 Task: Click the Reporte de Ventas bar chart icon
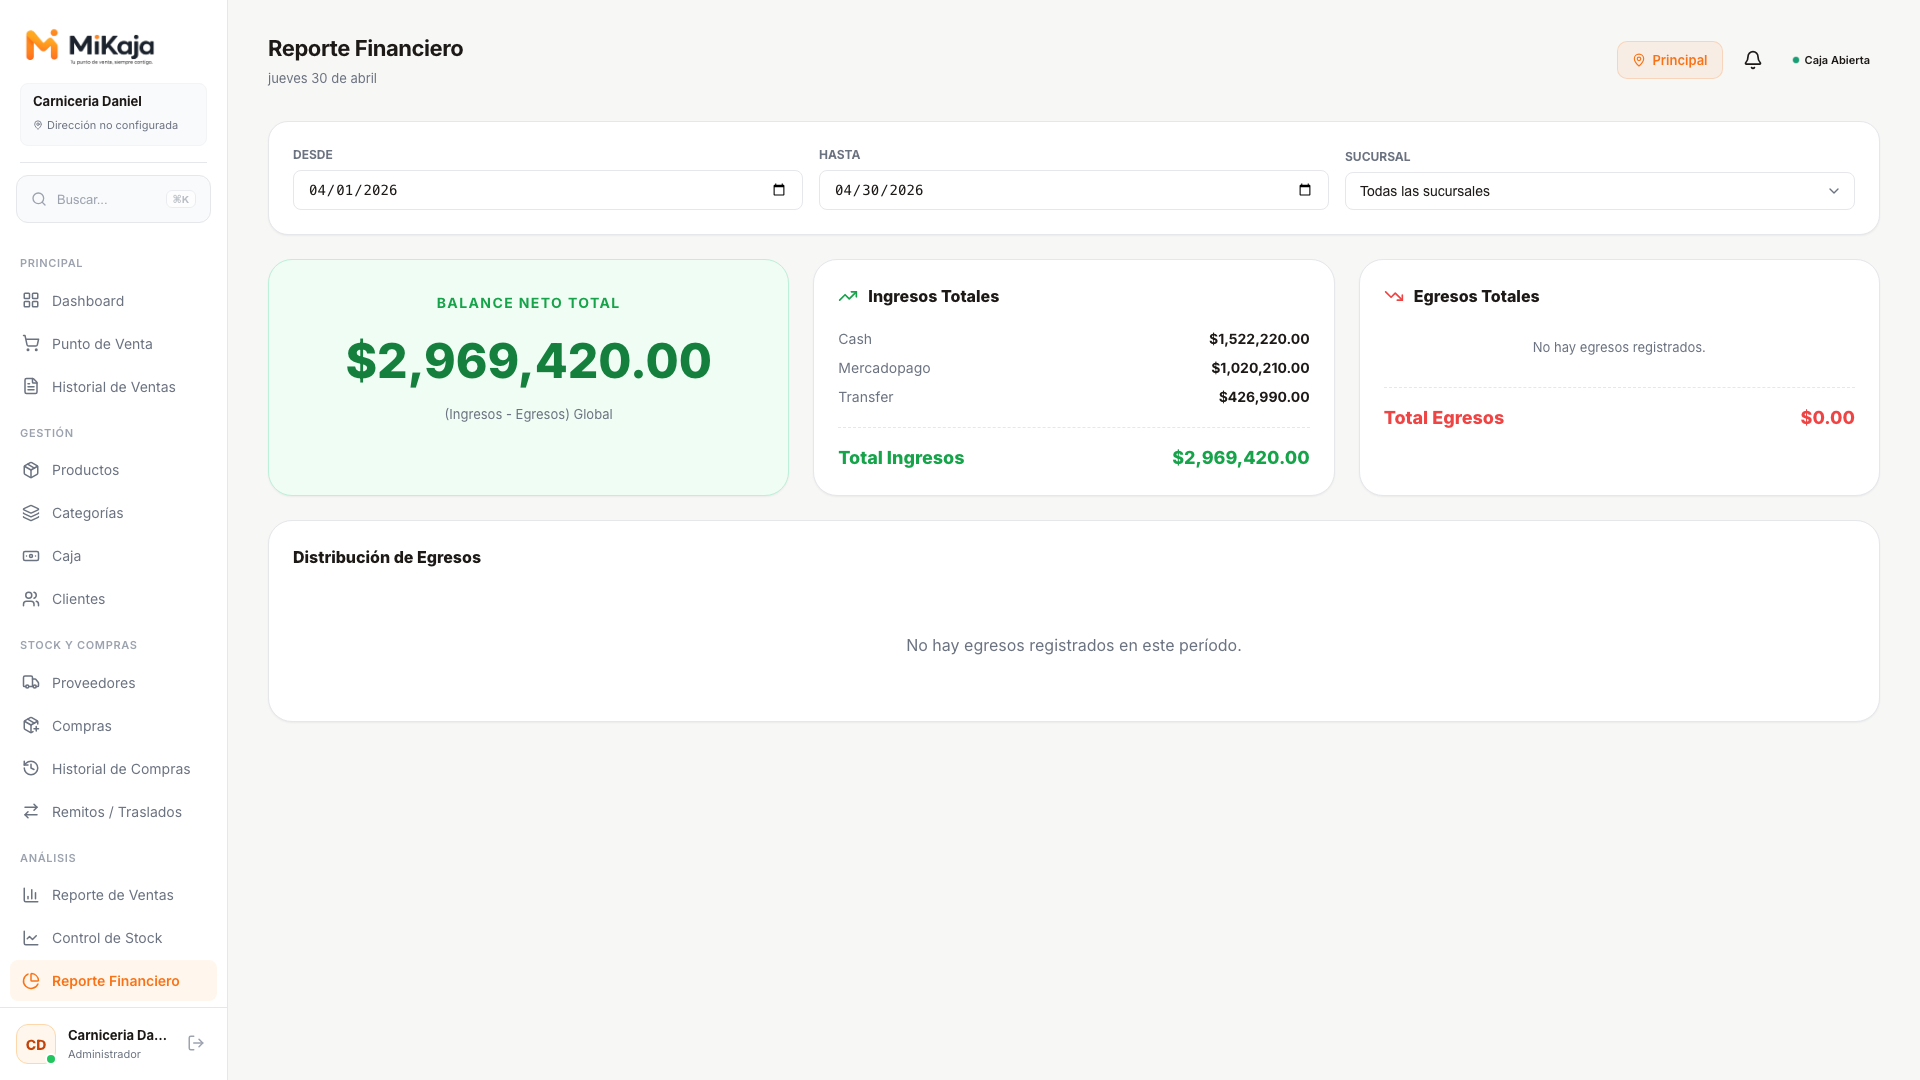pyautogui.click(x=31, y=895)
